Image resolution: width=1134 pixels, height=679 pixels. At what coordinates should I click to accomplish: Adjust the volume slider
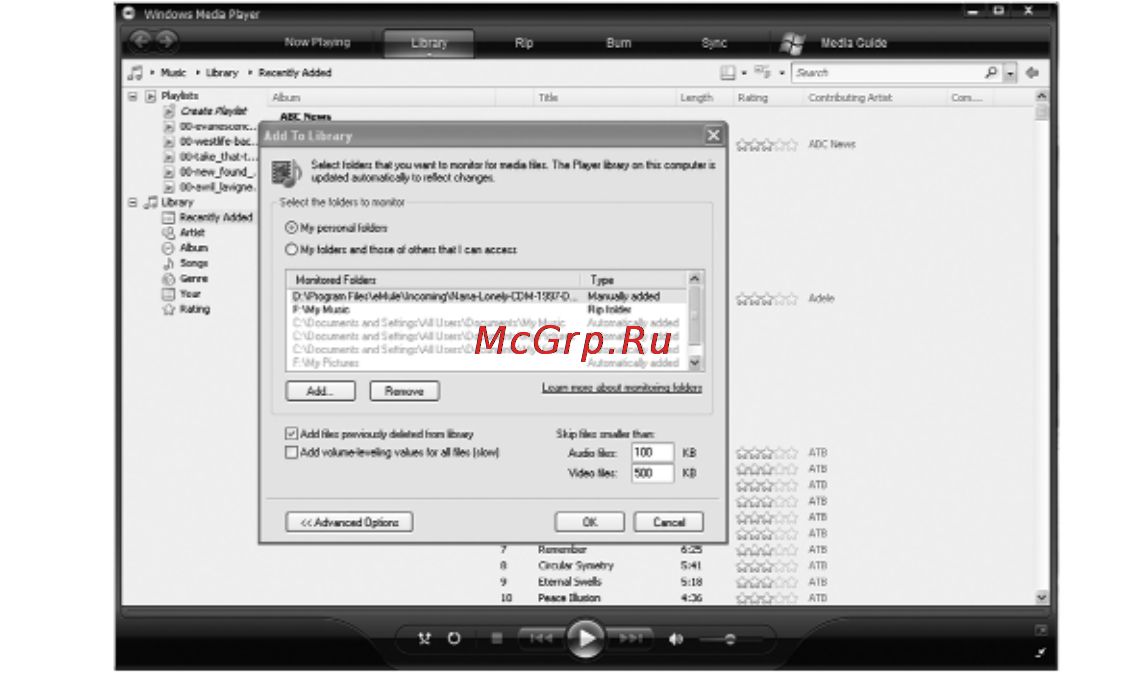(x=730, y=639)
